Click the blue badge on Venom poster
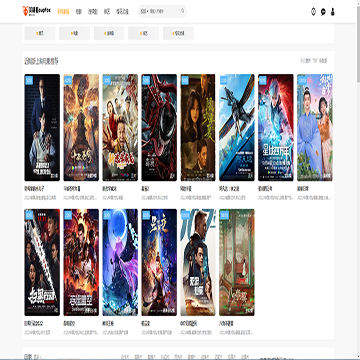Image resolution: width=360 pixels, height=360 pixels. coord(146,80)
